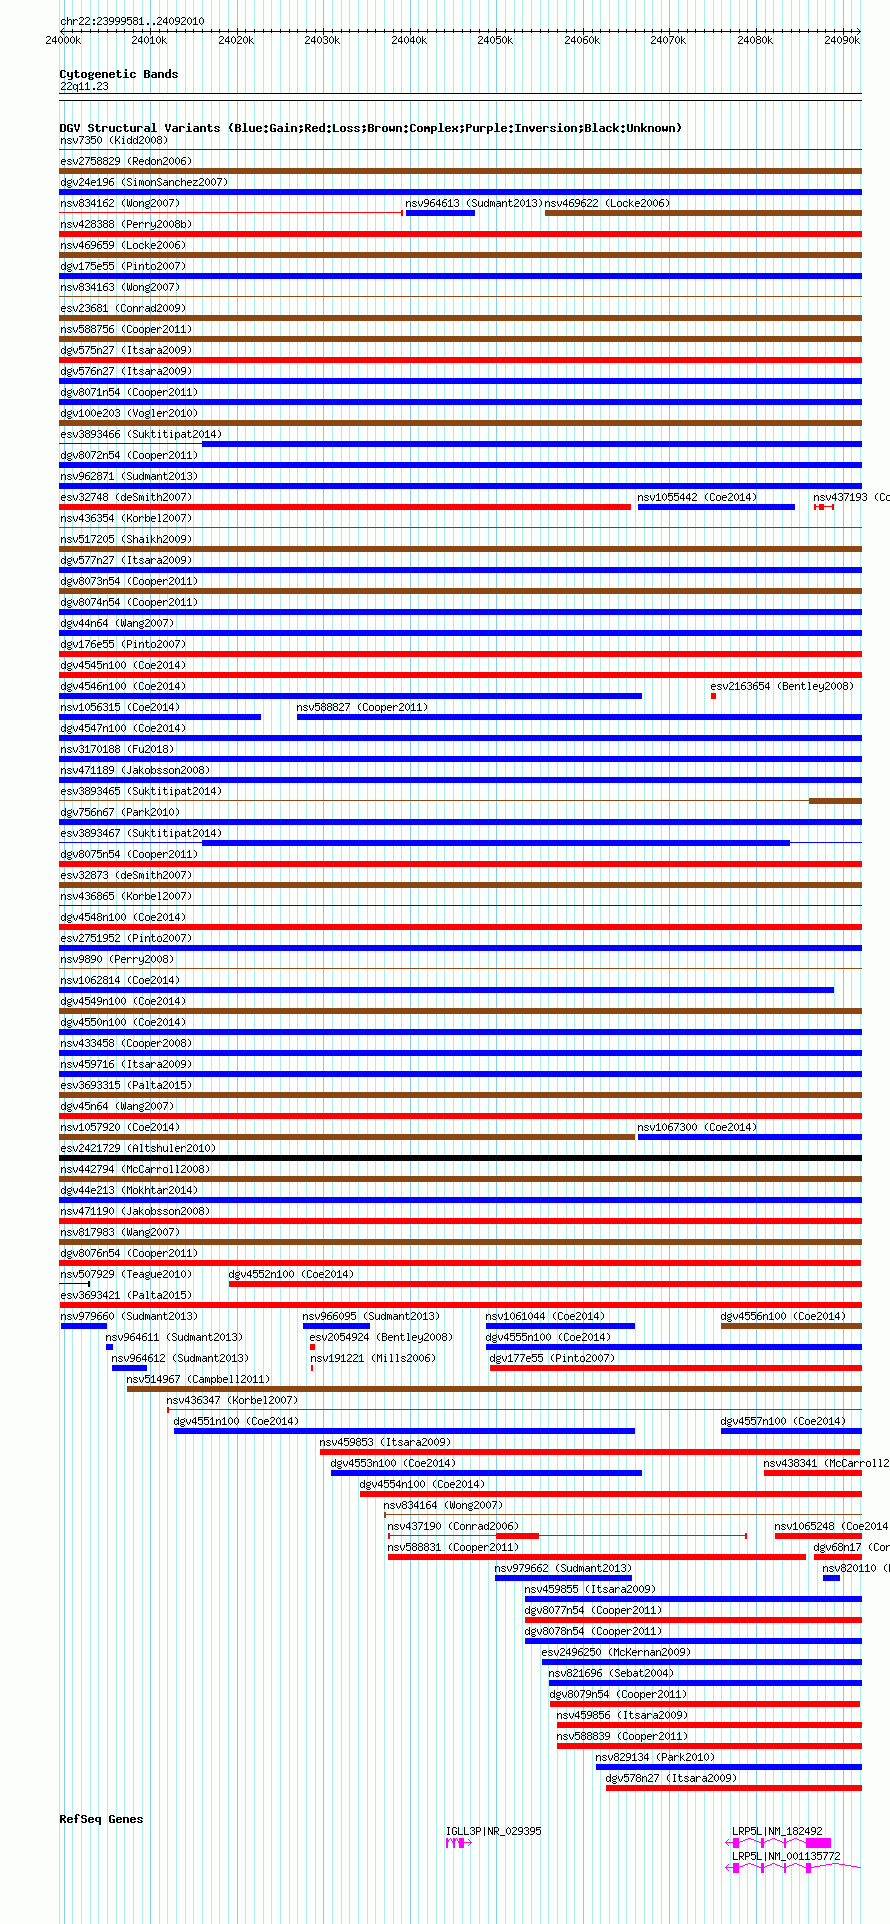Click nsv588827 (Cooper2011) label

pyautogui.click(x=362, y=707)
